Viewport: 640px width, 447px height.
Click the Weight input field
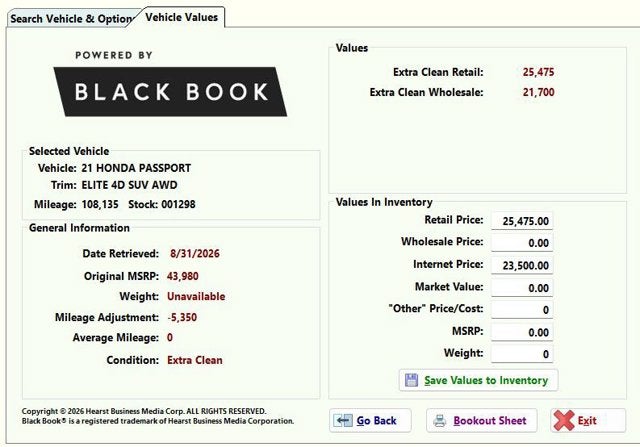point(522,354)
